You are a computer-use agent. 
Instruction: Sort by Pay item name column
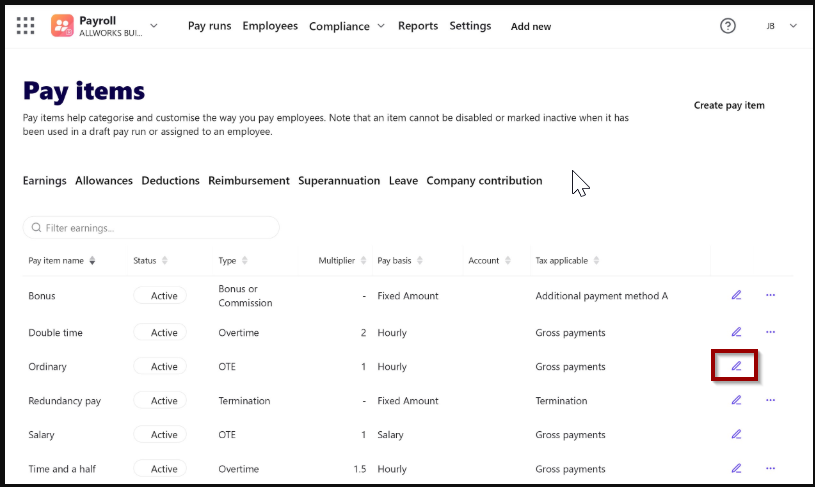pos(92,260)
